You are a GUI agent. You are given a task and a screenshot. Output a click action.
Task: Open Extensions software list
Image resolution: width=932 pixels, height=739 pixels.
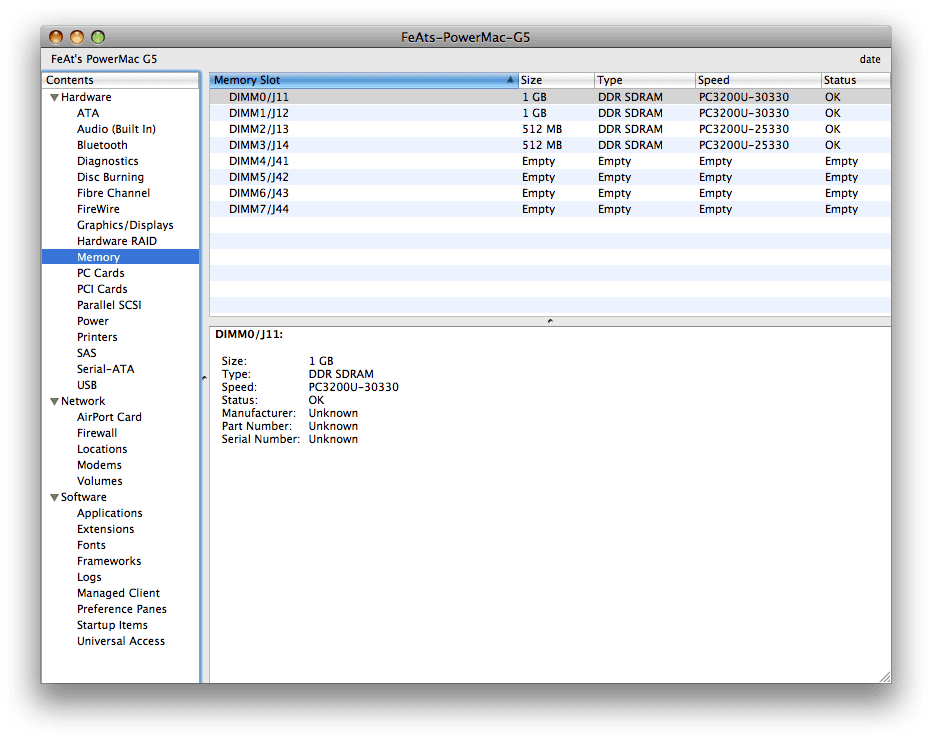(105, 529)
